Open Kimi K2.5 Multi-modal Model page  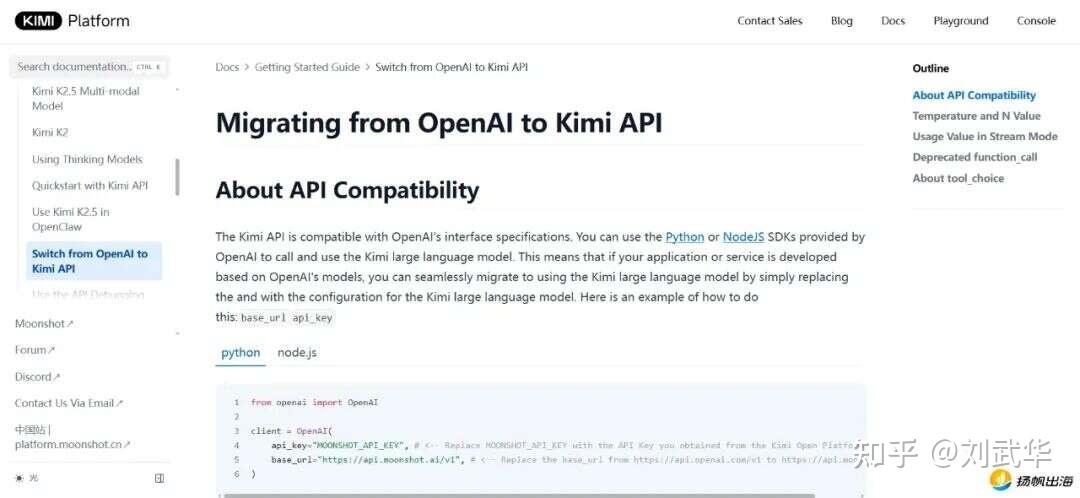86,98
